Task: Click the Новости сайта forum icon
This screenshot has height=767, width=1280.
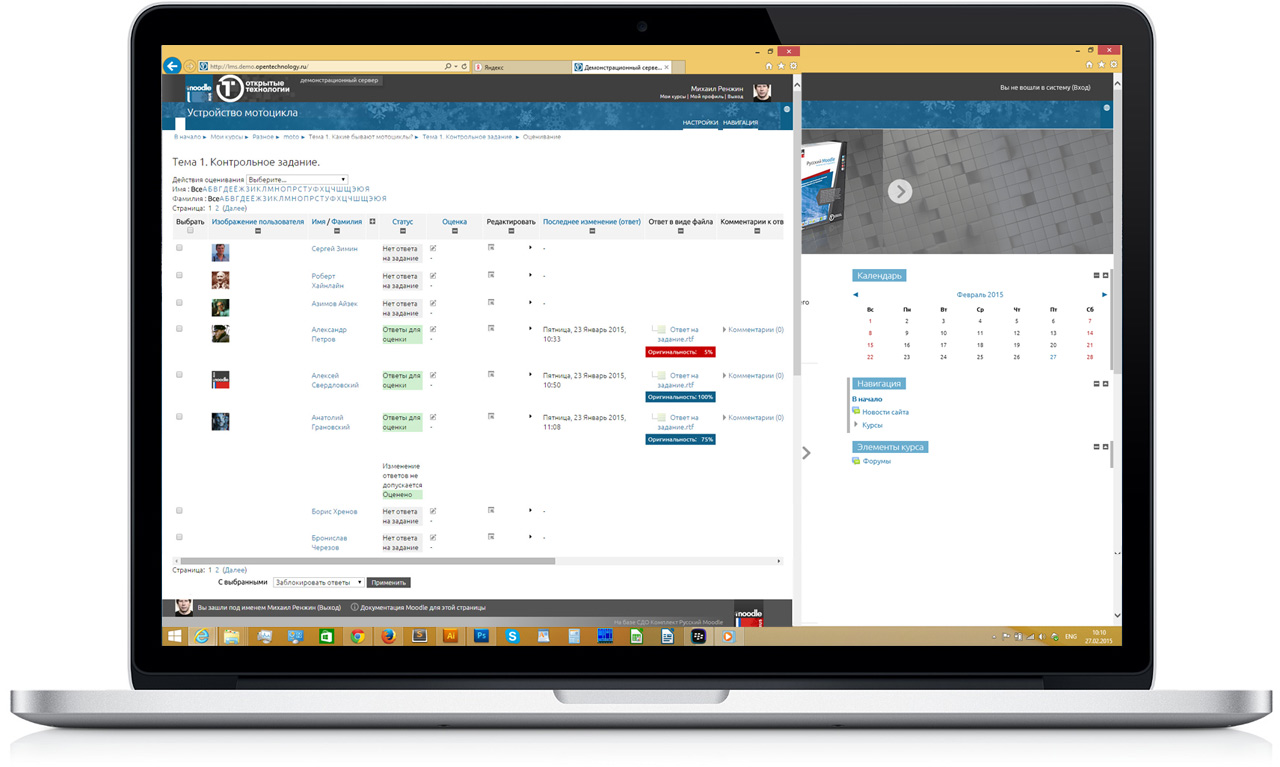Action: click(856, 412)
